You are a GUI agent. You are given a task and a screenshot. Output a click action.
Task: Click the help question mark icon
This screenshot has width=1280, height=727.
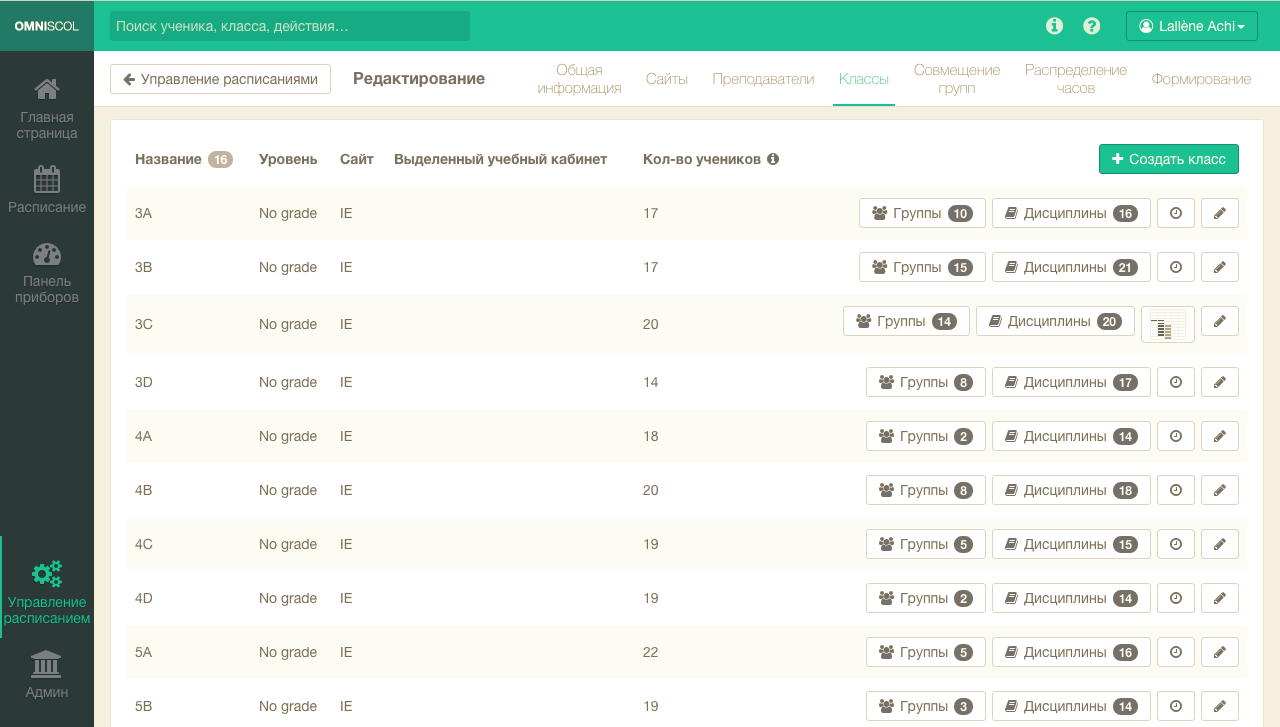coord(1092,26)
